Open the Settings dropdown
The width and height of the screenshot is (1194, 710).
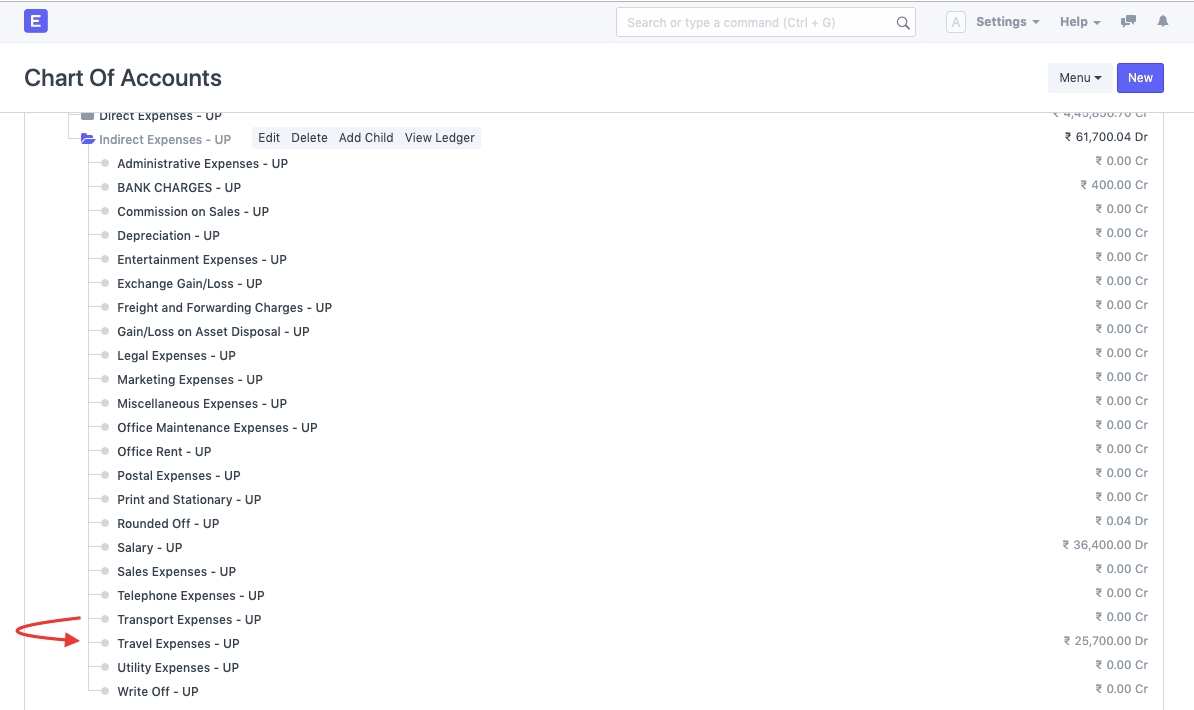(1007, 22)
